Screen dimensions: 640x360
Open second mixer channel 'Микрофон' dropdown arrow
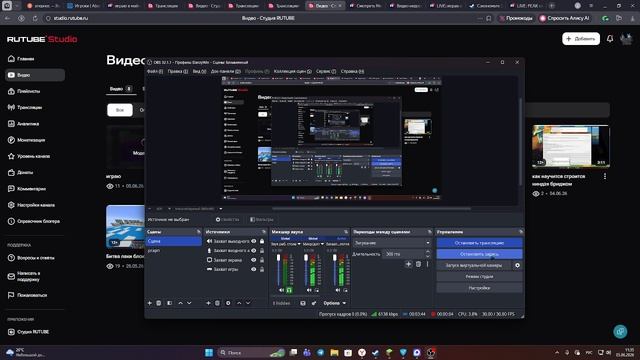(x=322, y=244)
